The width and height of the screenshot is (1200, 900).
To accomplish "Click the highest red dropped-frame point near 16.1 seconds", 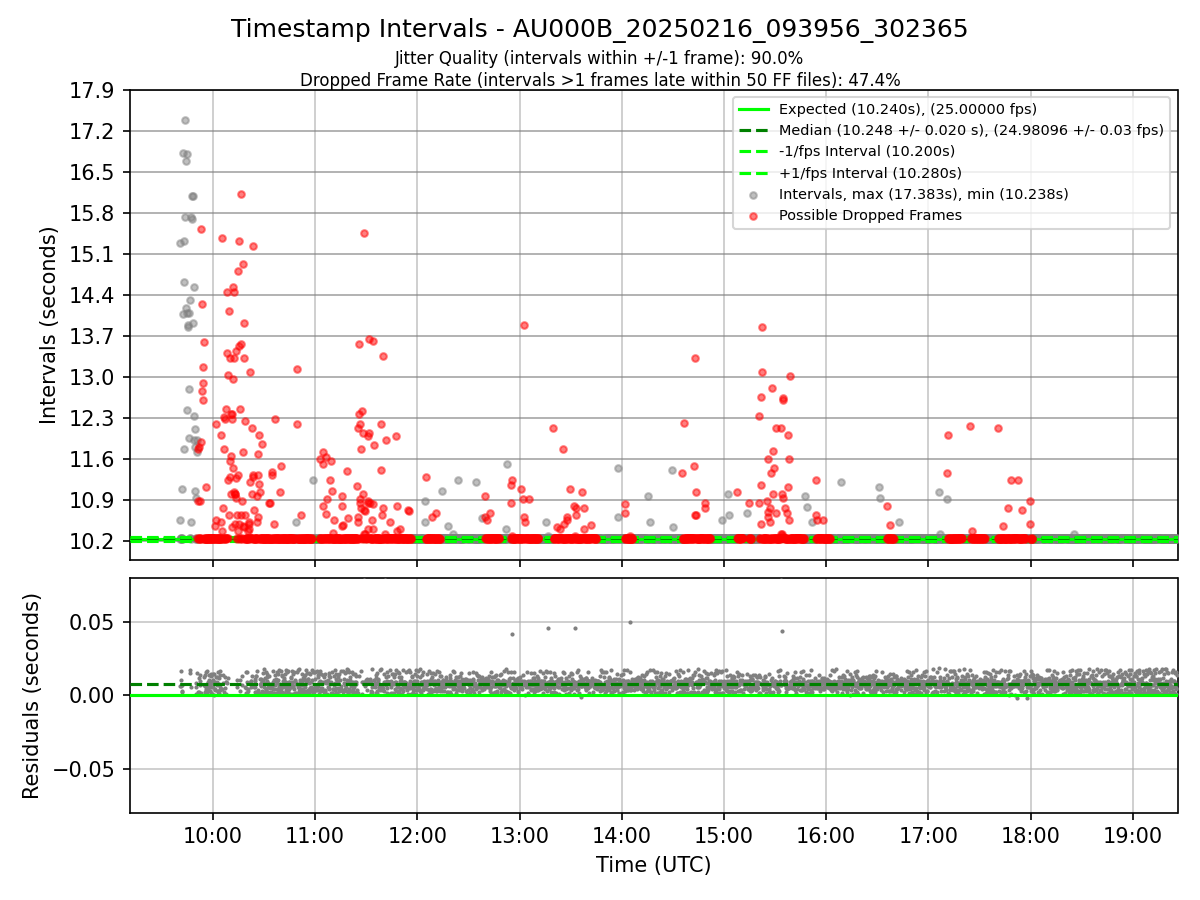I will [x=241, y=194].
